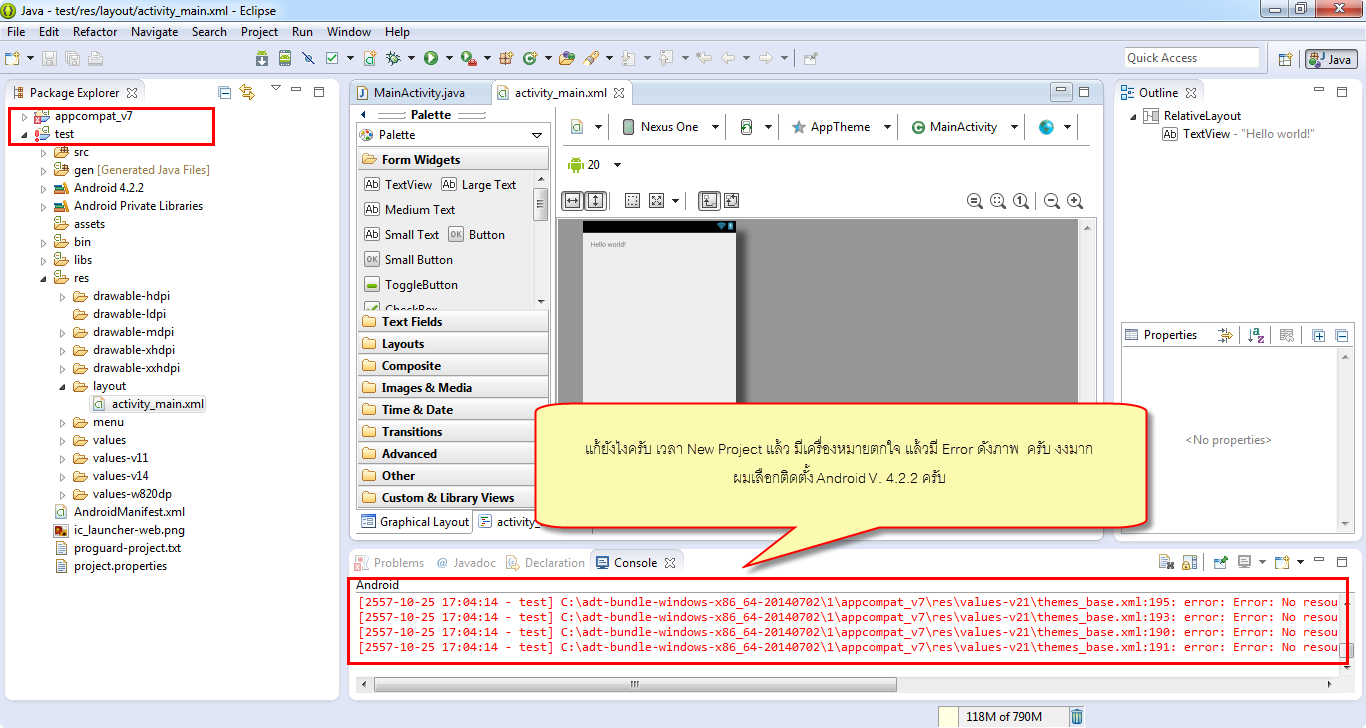1366x728 pixels.
Task: Emulate real size on canvas
Action: point(975,201)
